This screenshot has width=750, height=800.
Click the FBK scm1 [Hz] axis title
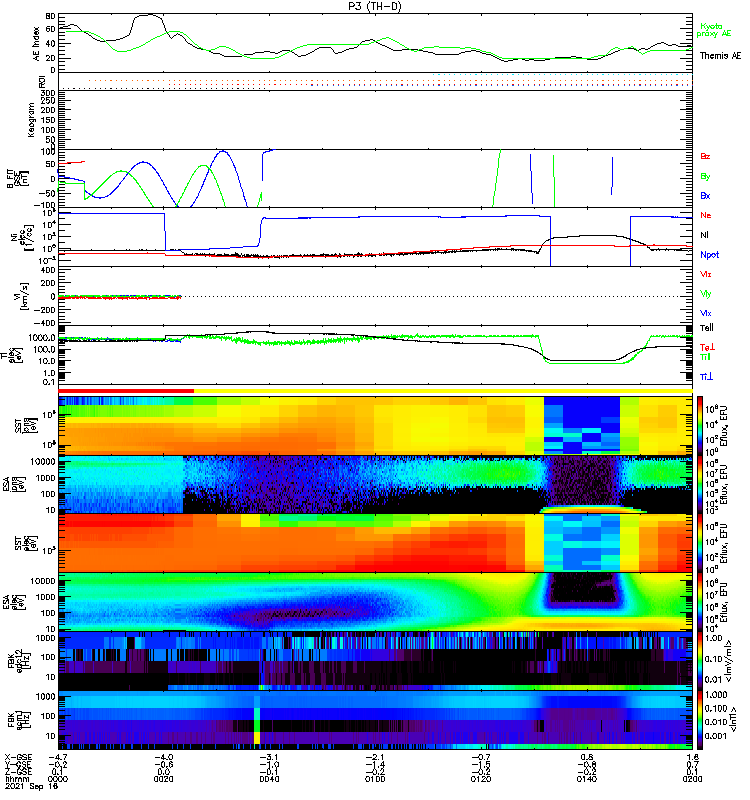pos(19,718)
